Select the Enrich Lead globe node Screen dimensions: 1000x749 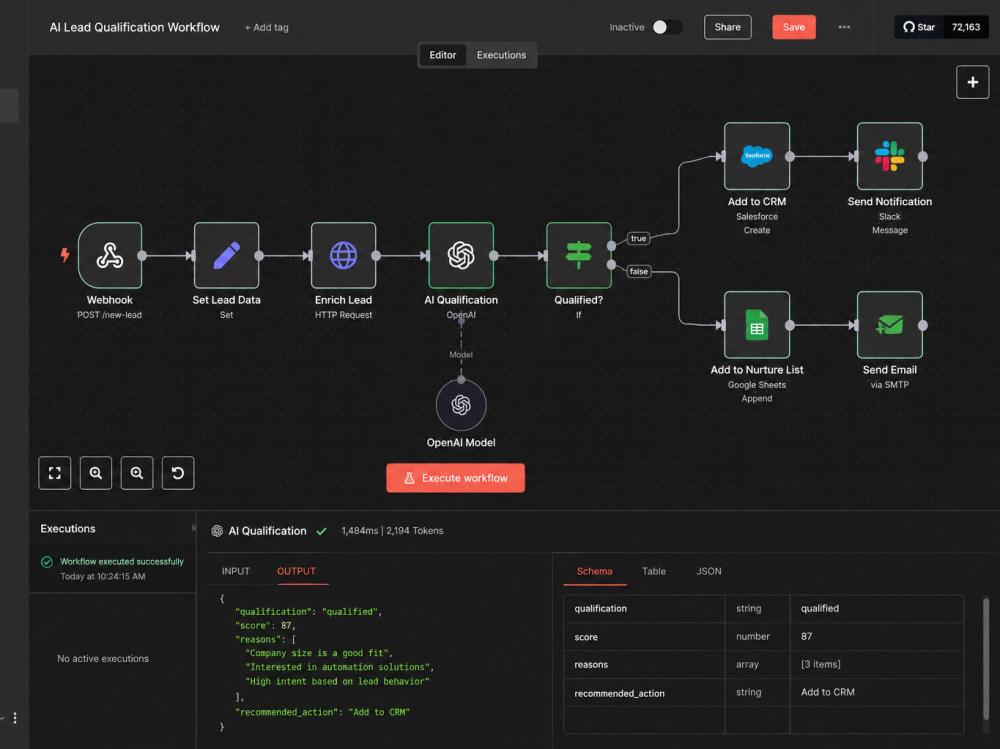343,255
